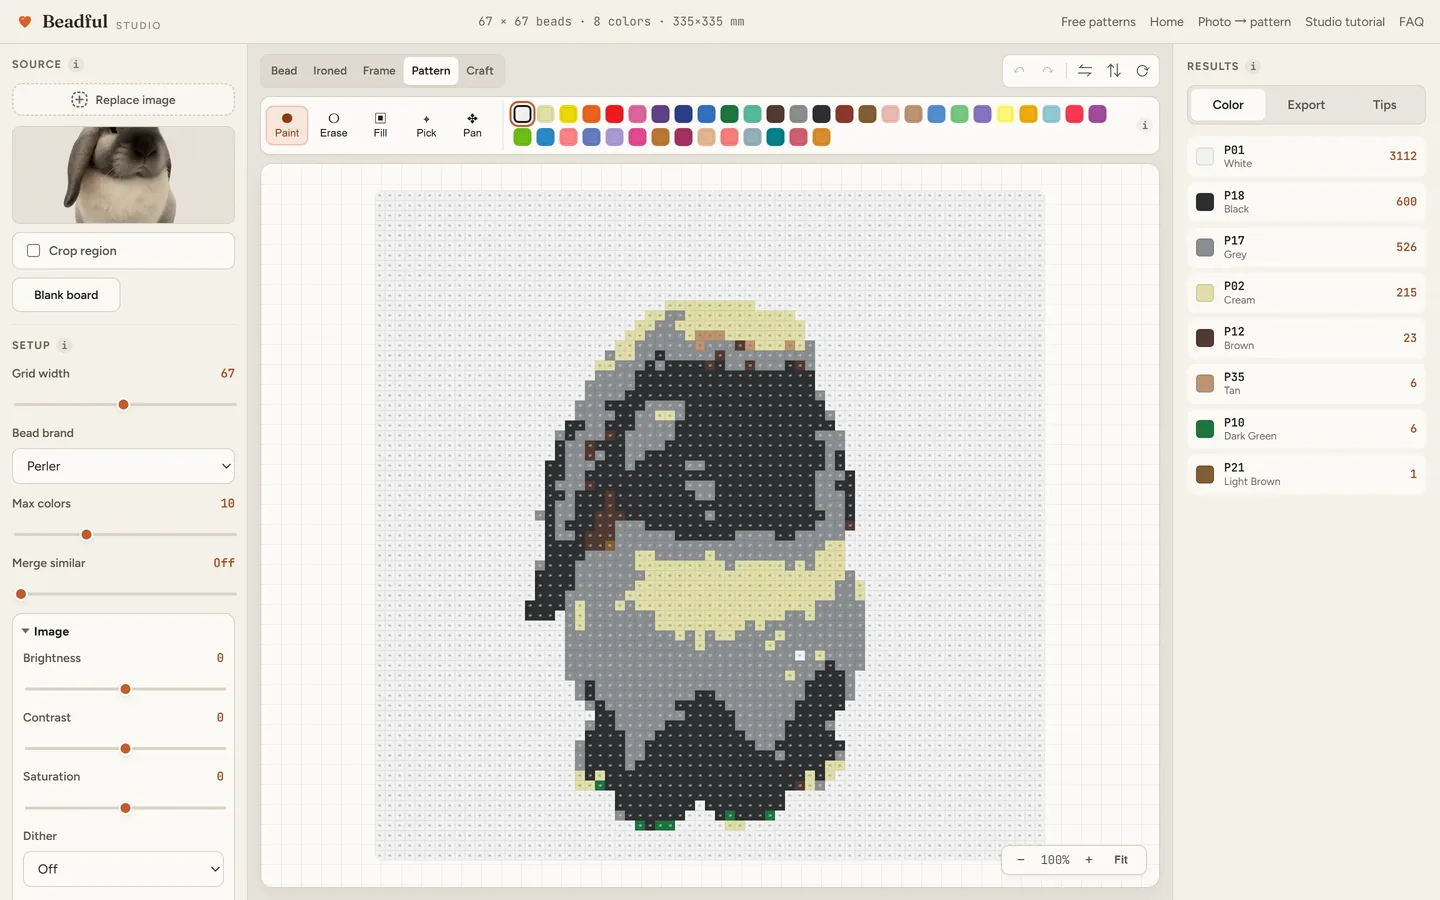Screen dimensions: 1440x900
Task: Go to the FAQ page
Action: [x=1411, y=22]
